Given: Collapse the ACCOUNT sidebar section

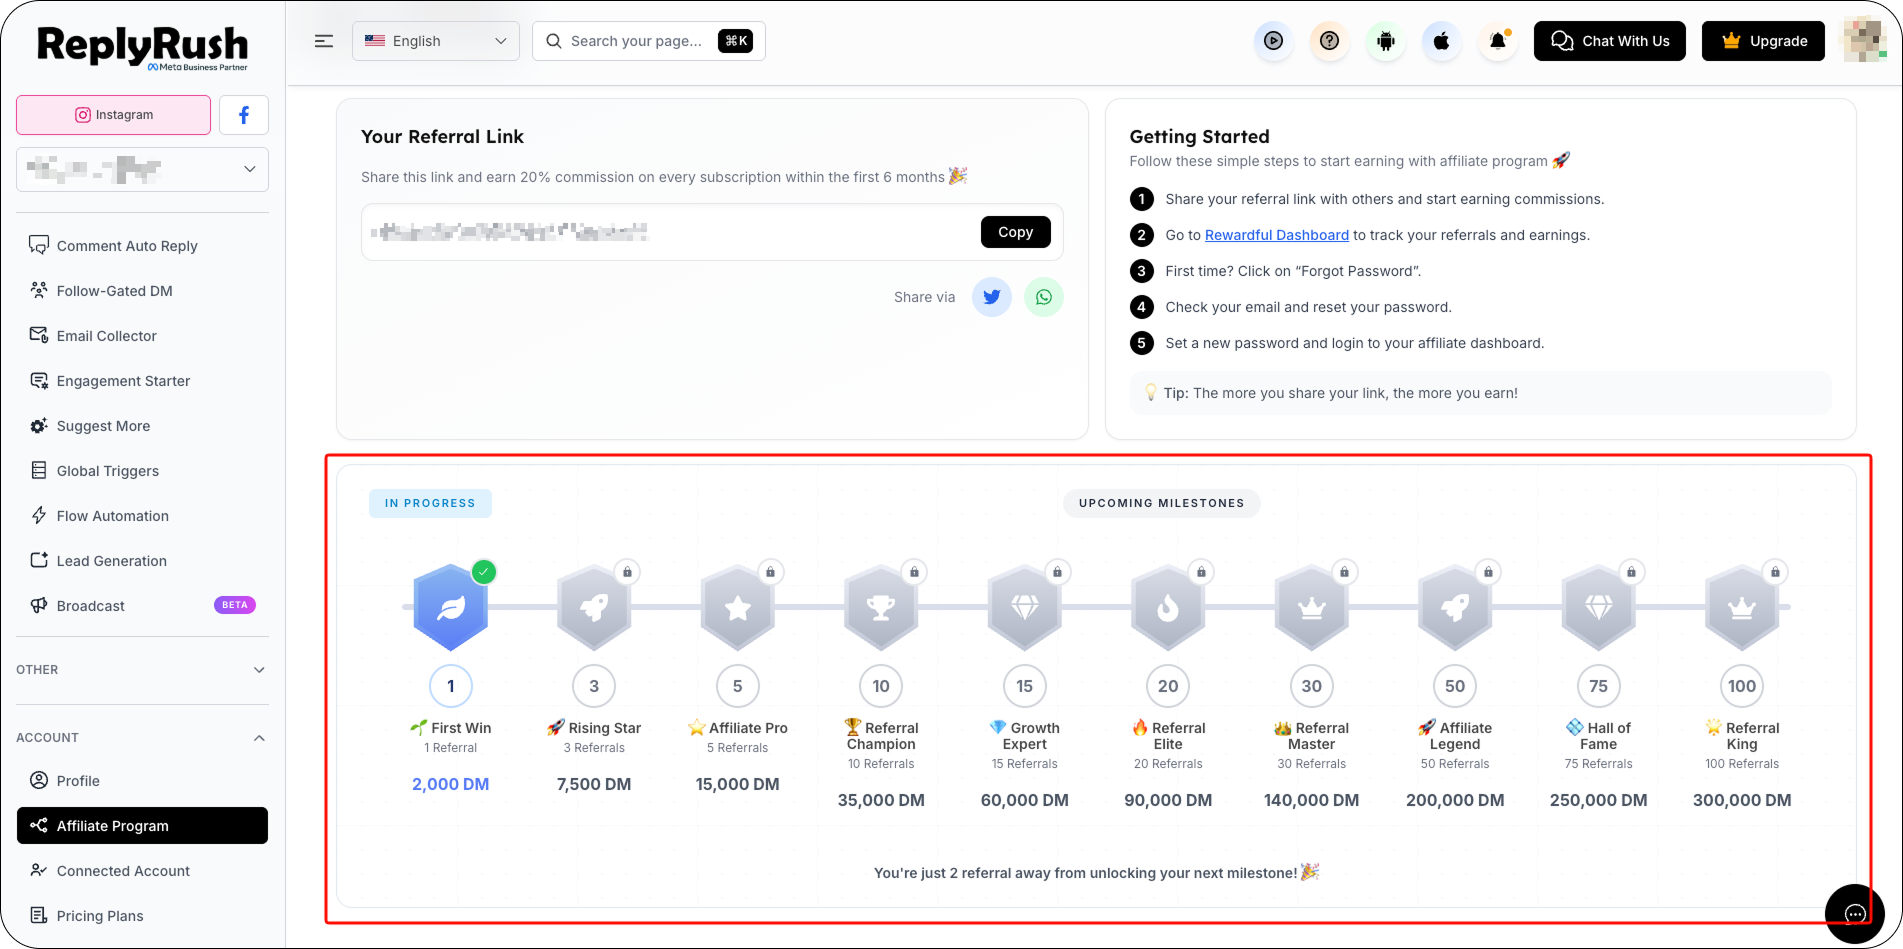Looking at the screenshot, I should [142, 738].
